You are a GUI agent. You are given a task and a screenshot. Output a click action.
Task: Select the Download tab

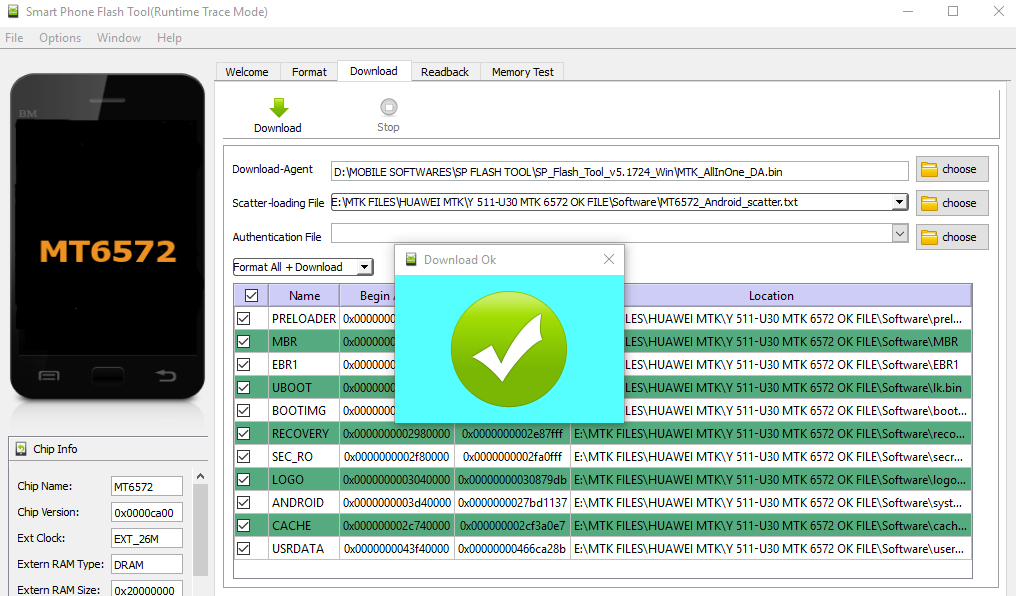[x=374, y=71]
